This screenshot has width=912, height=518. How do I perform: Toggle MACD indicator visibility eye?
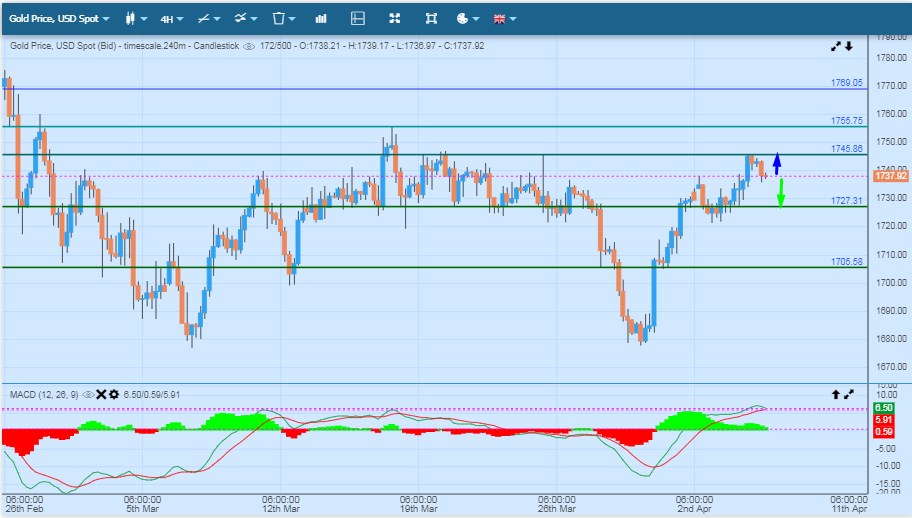88,395
